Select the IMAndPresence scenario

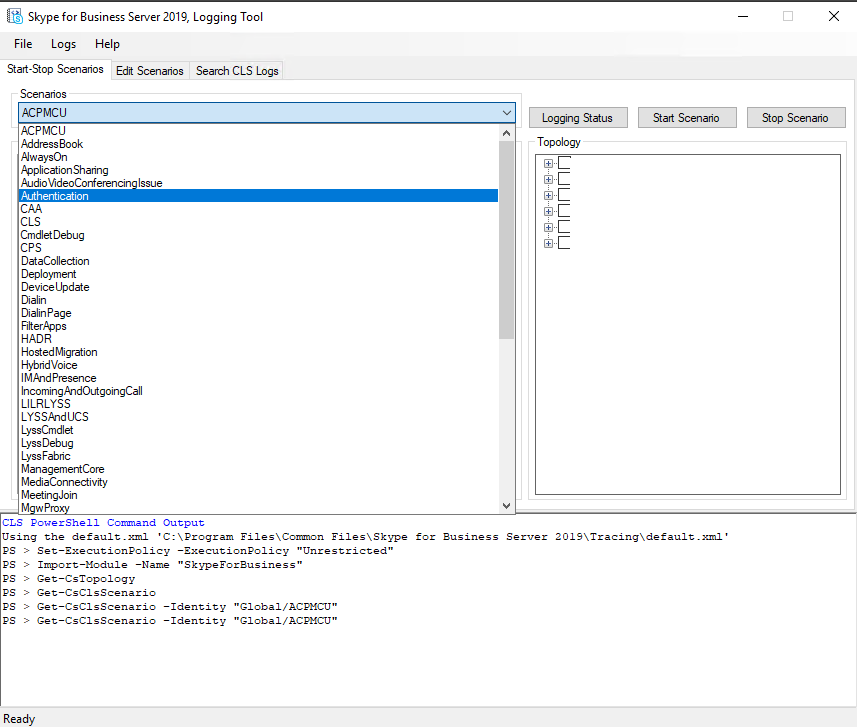click(259, 378)
